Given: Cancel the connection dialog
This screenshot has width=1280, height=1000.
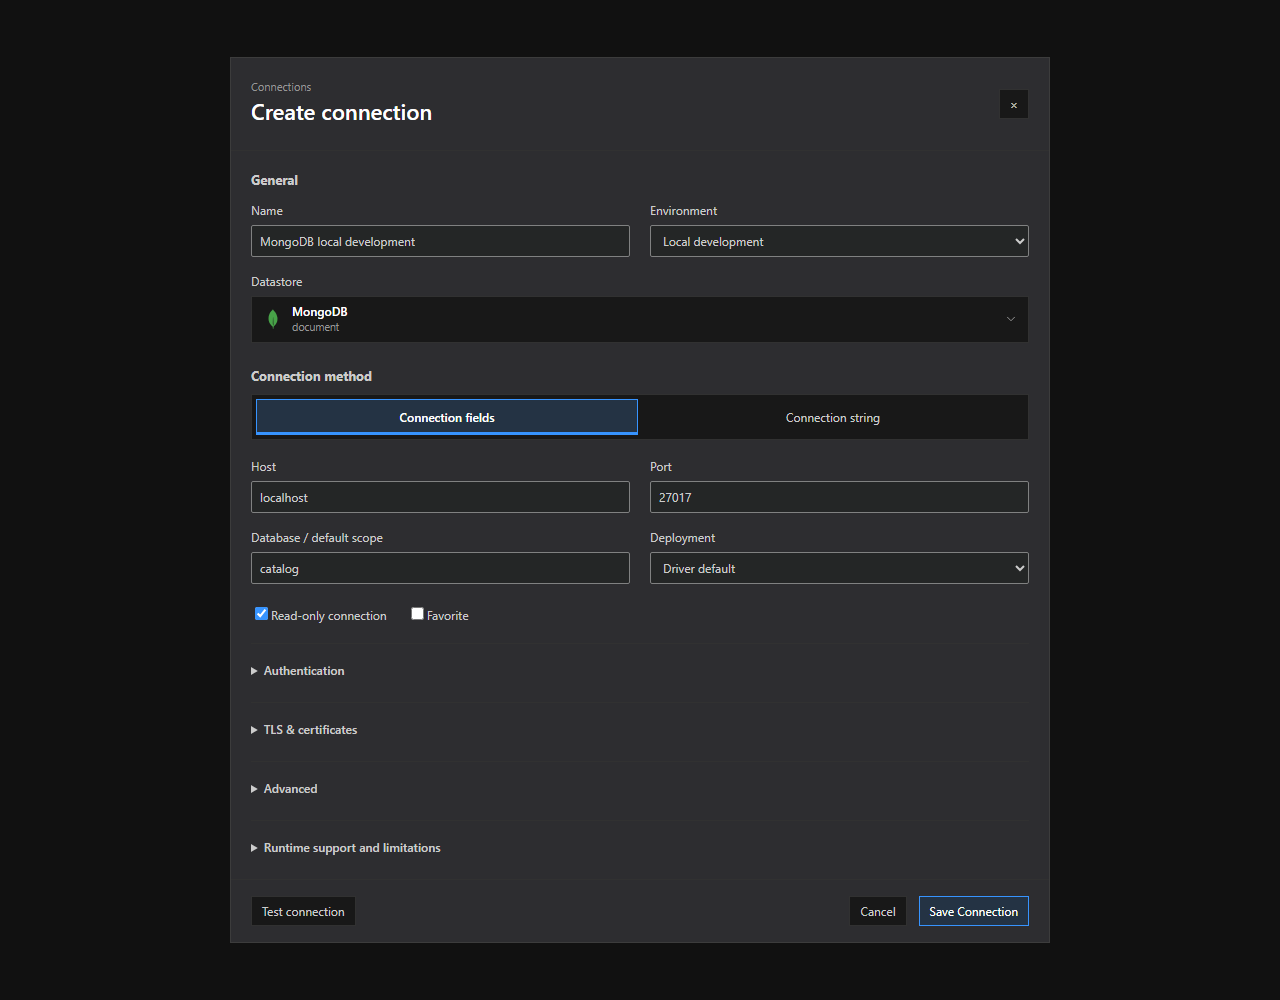Looking at the screenshot, I should click(x=878, y=911).
